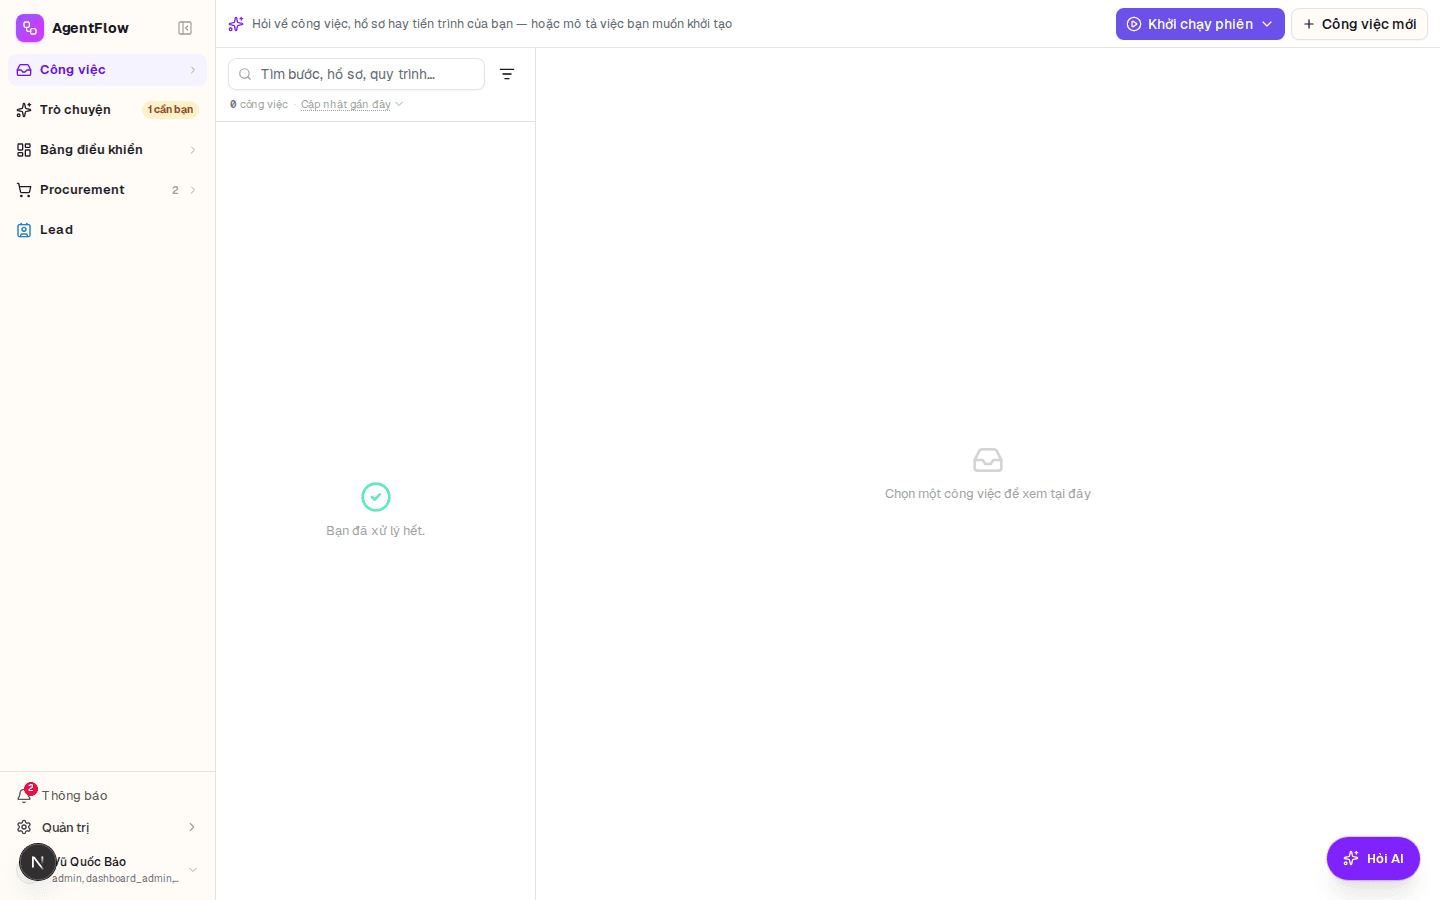Click the notification bell icon
Screen dimensions: 1440x900
24,795
